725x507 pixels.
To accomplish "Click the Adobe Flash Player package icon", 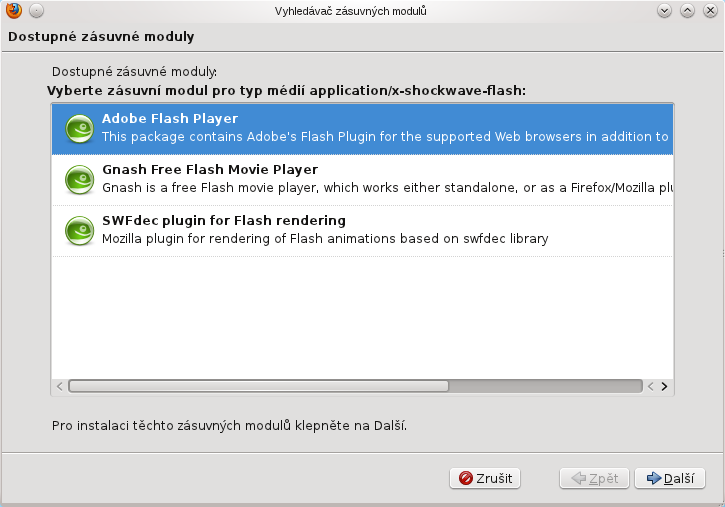I will 79,128.
